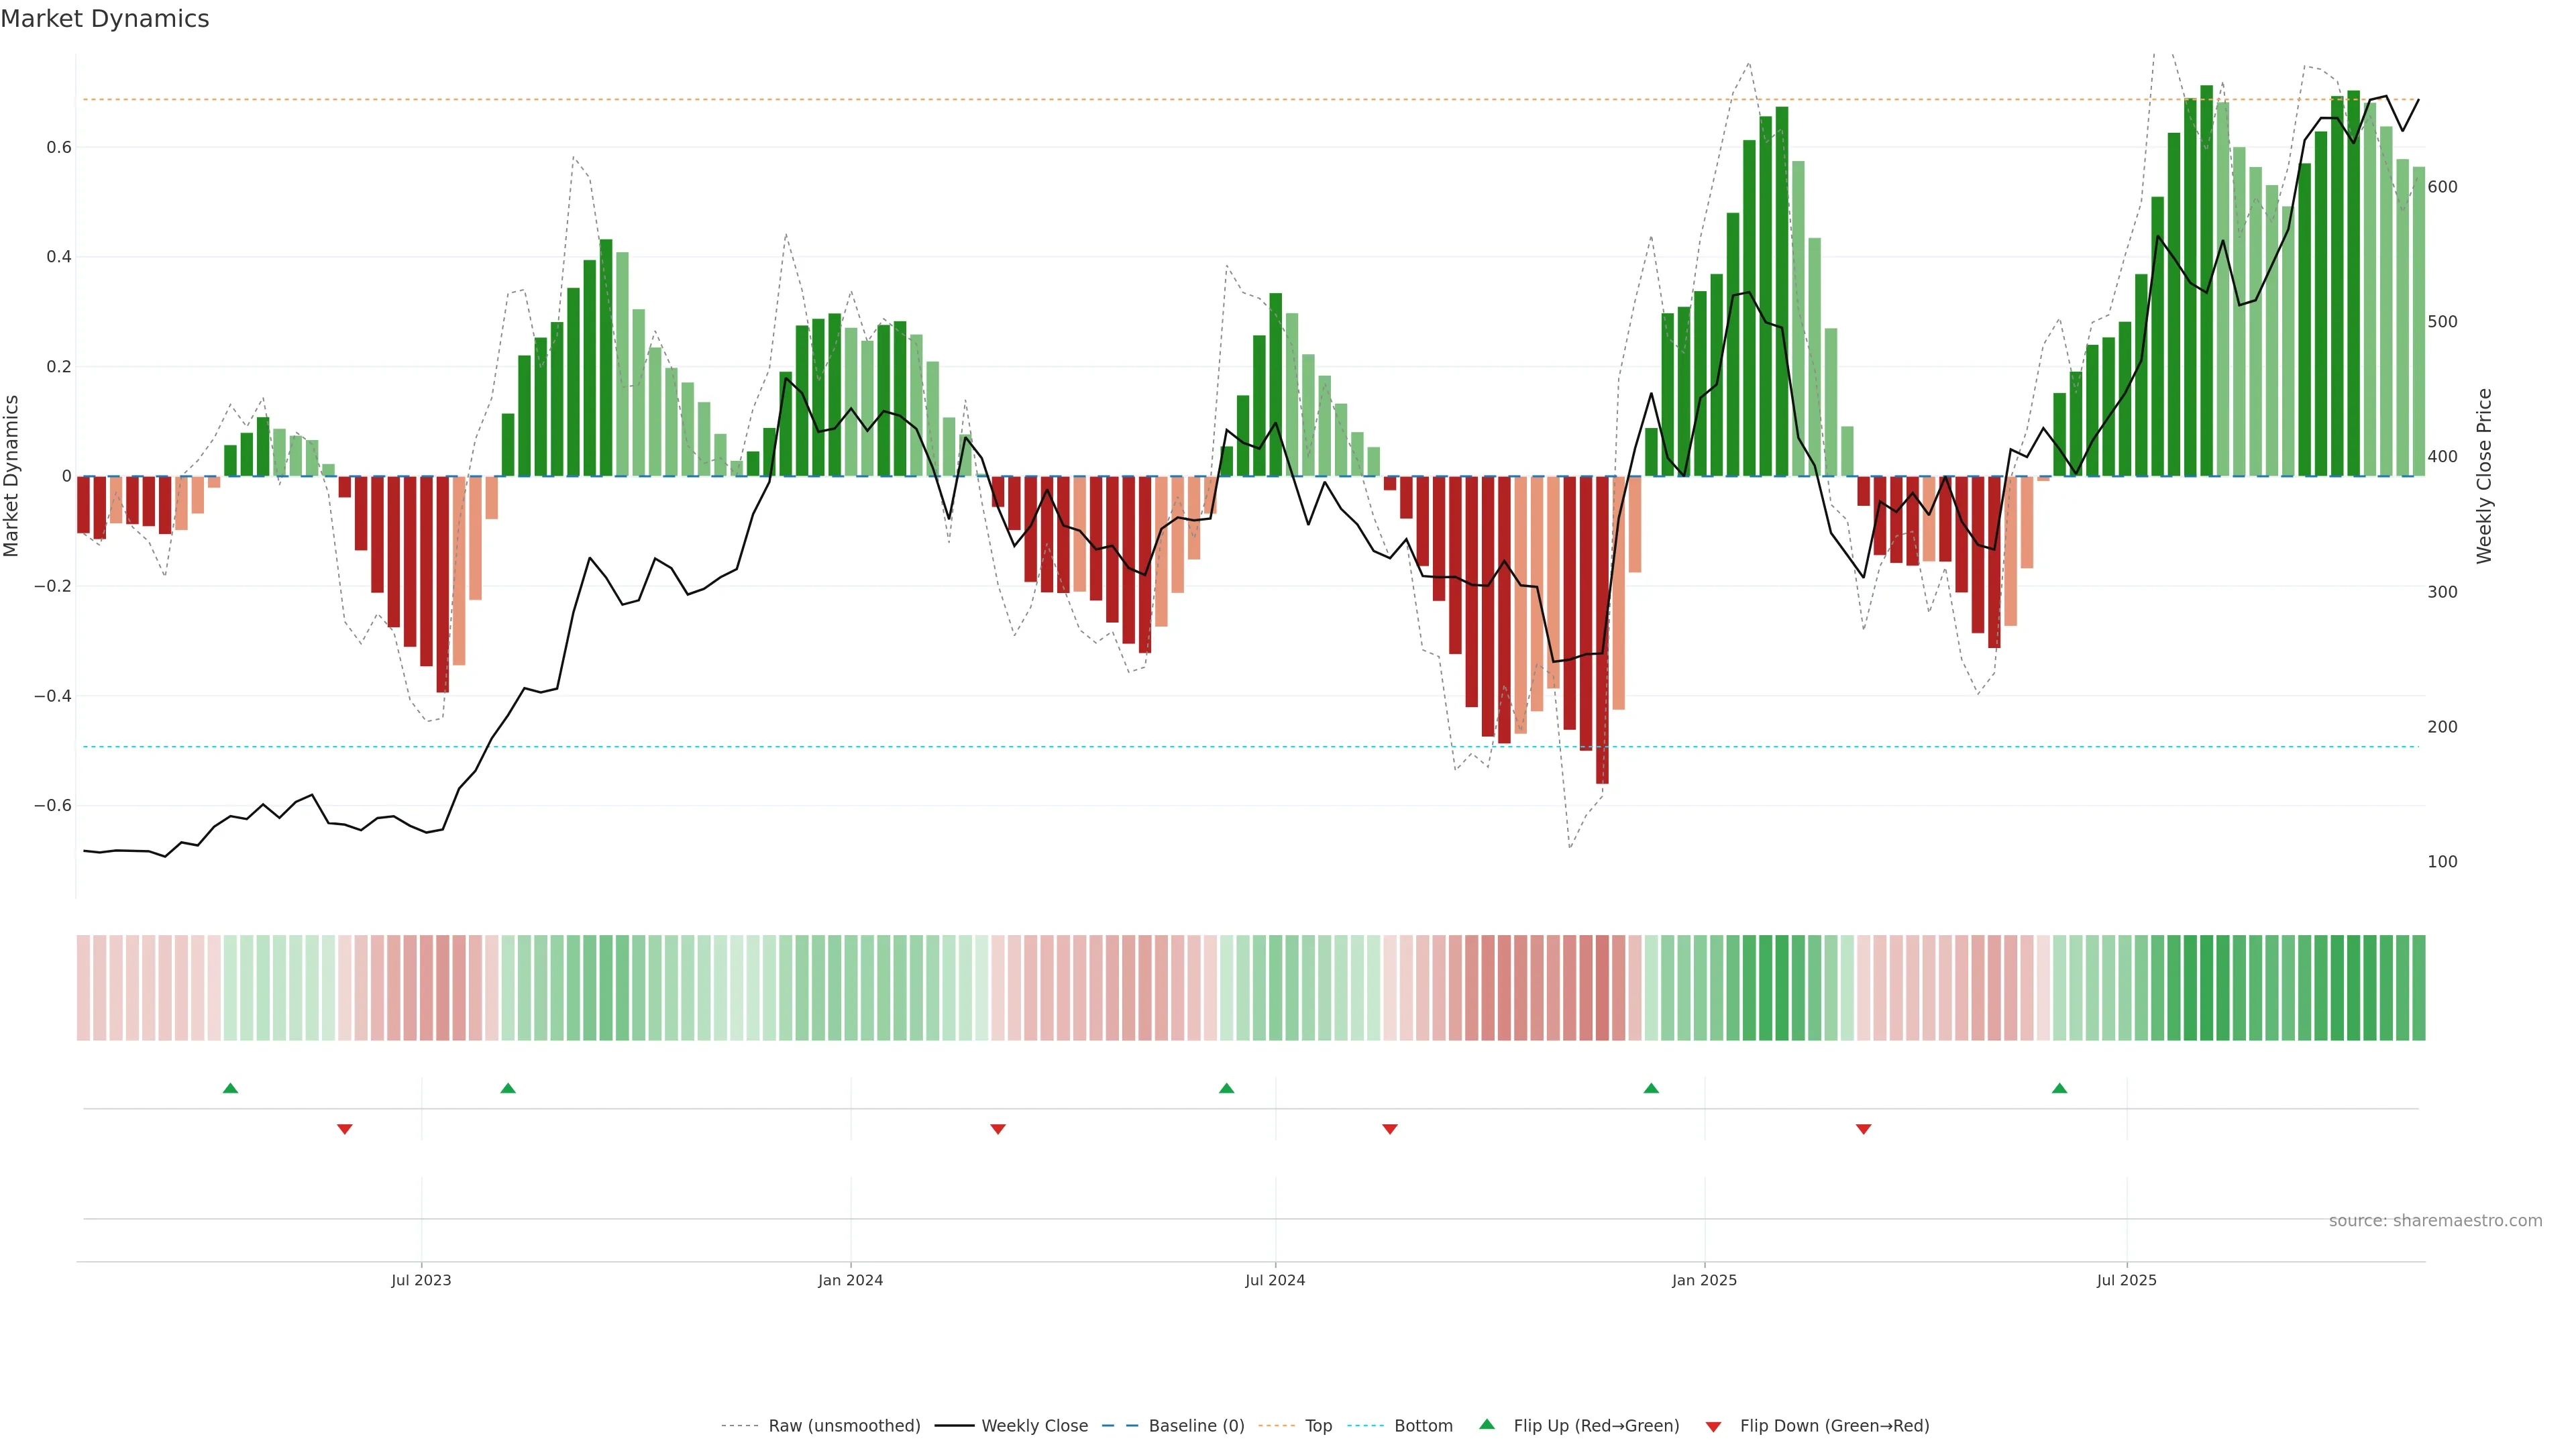The height and width of the screenshot is (1449, 2576).
Task: Click red flip-down marker after Jan 2025
Action: point(1863,1129)
